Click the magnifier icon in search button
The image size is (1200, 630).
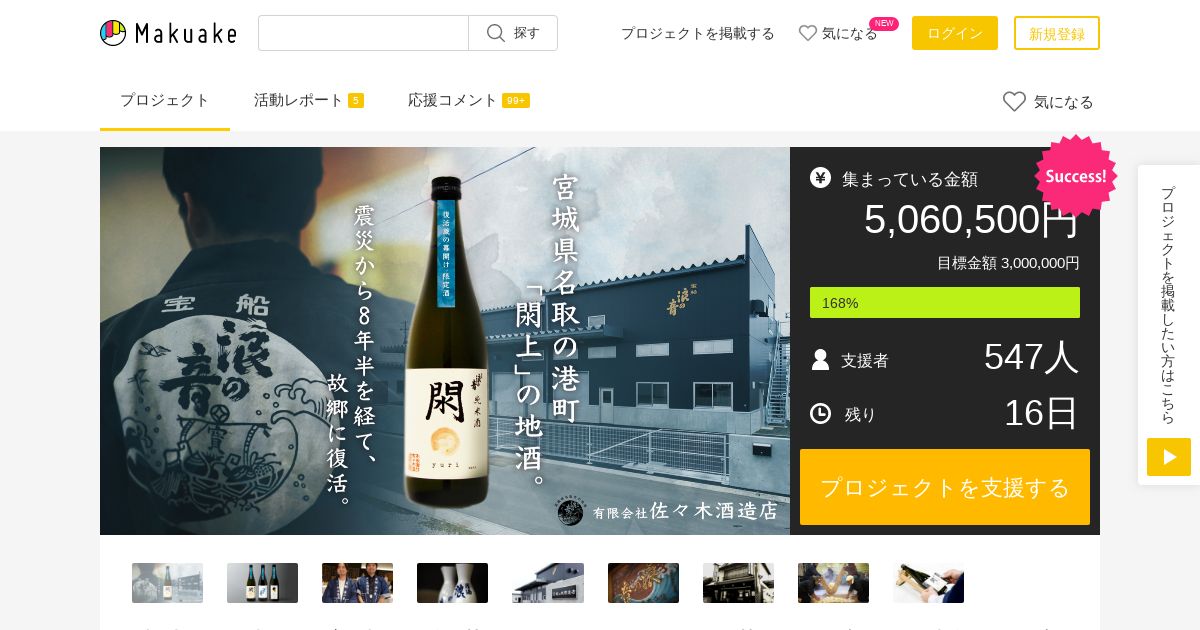pos(496,33)
